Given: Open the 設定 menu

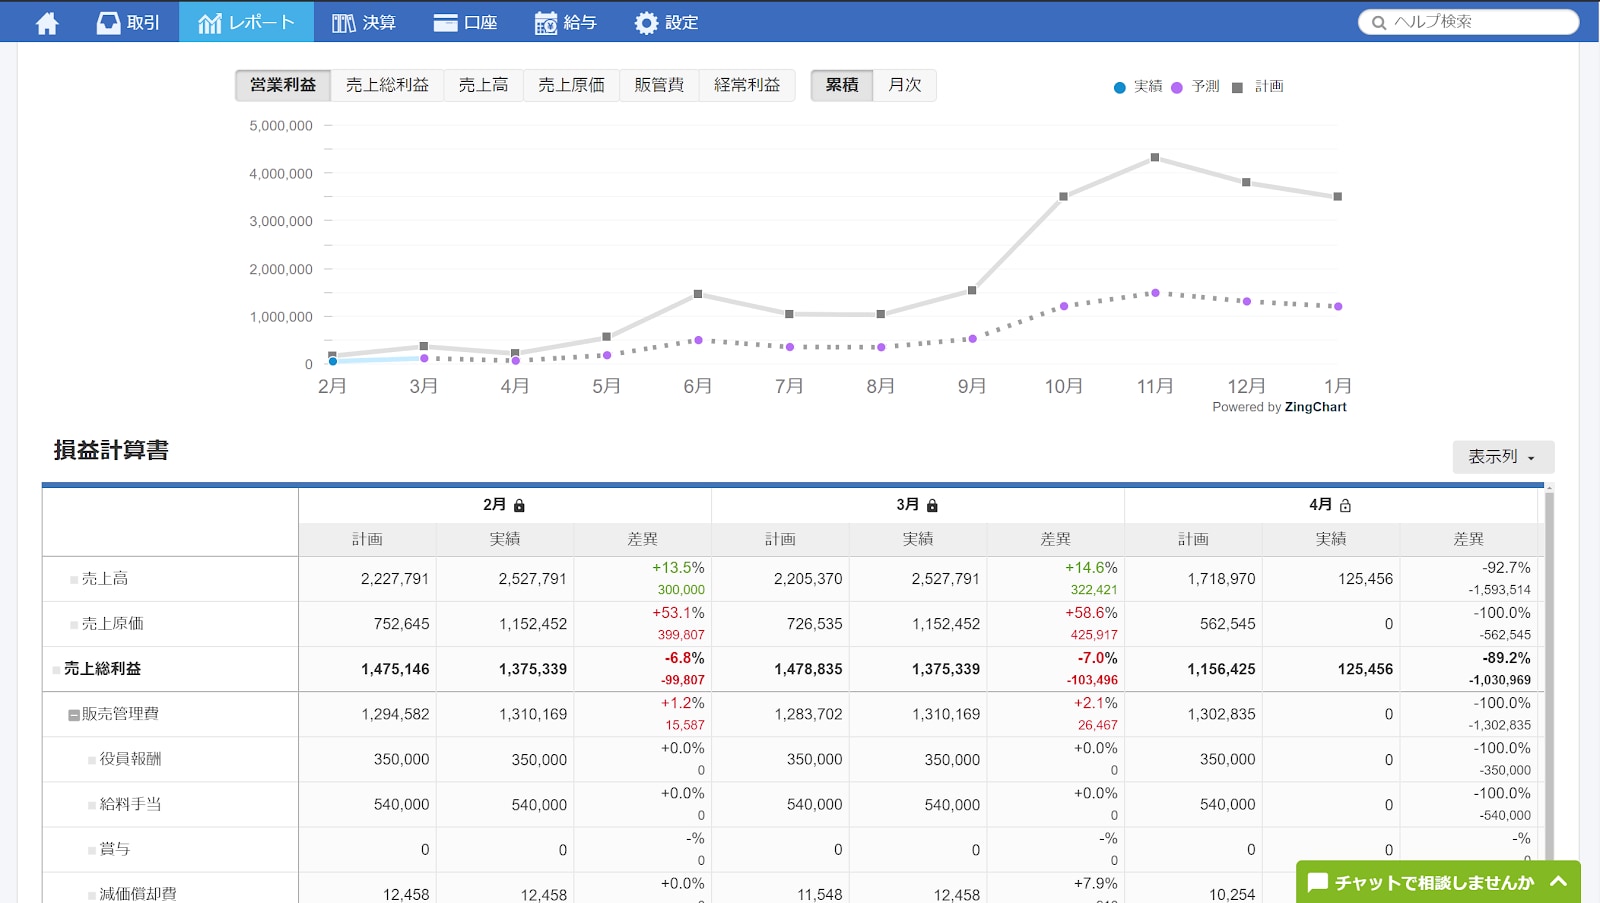Looking at the screenshot, I should tap(666, 22).
